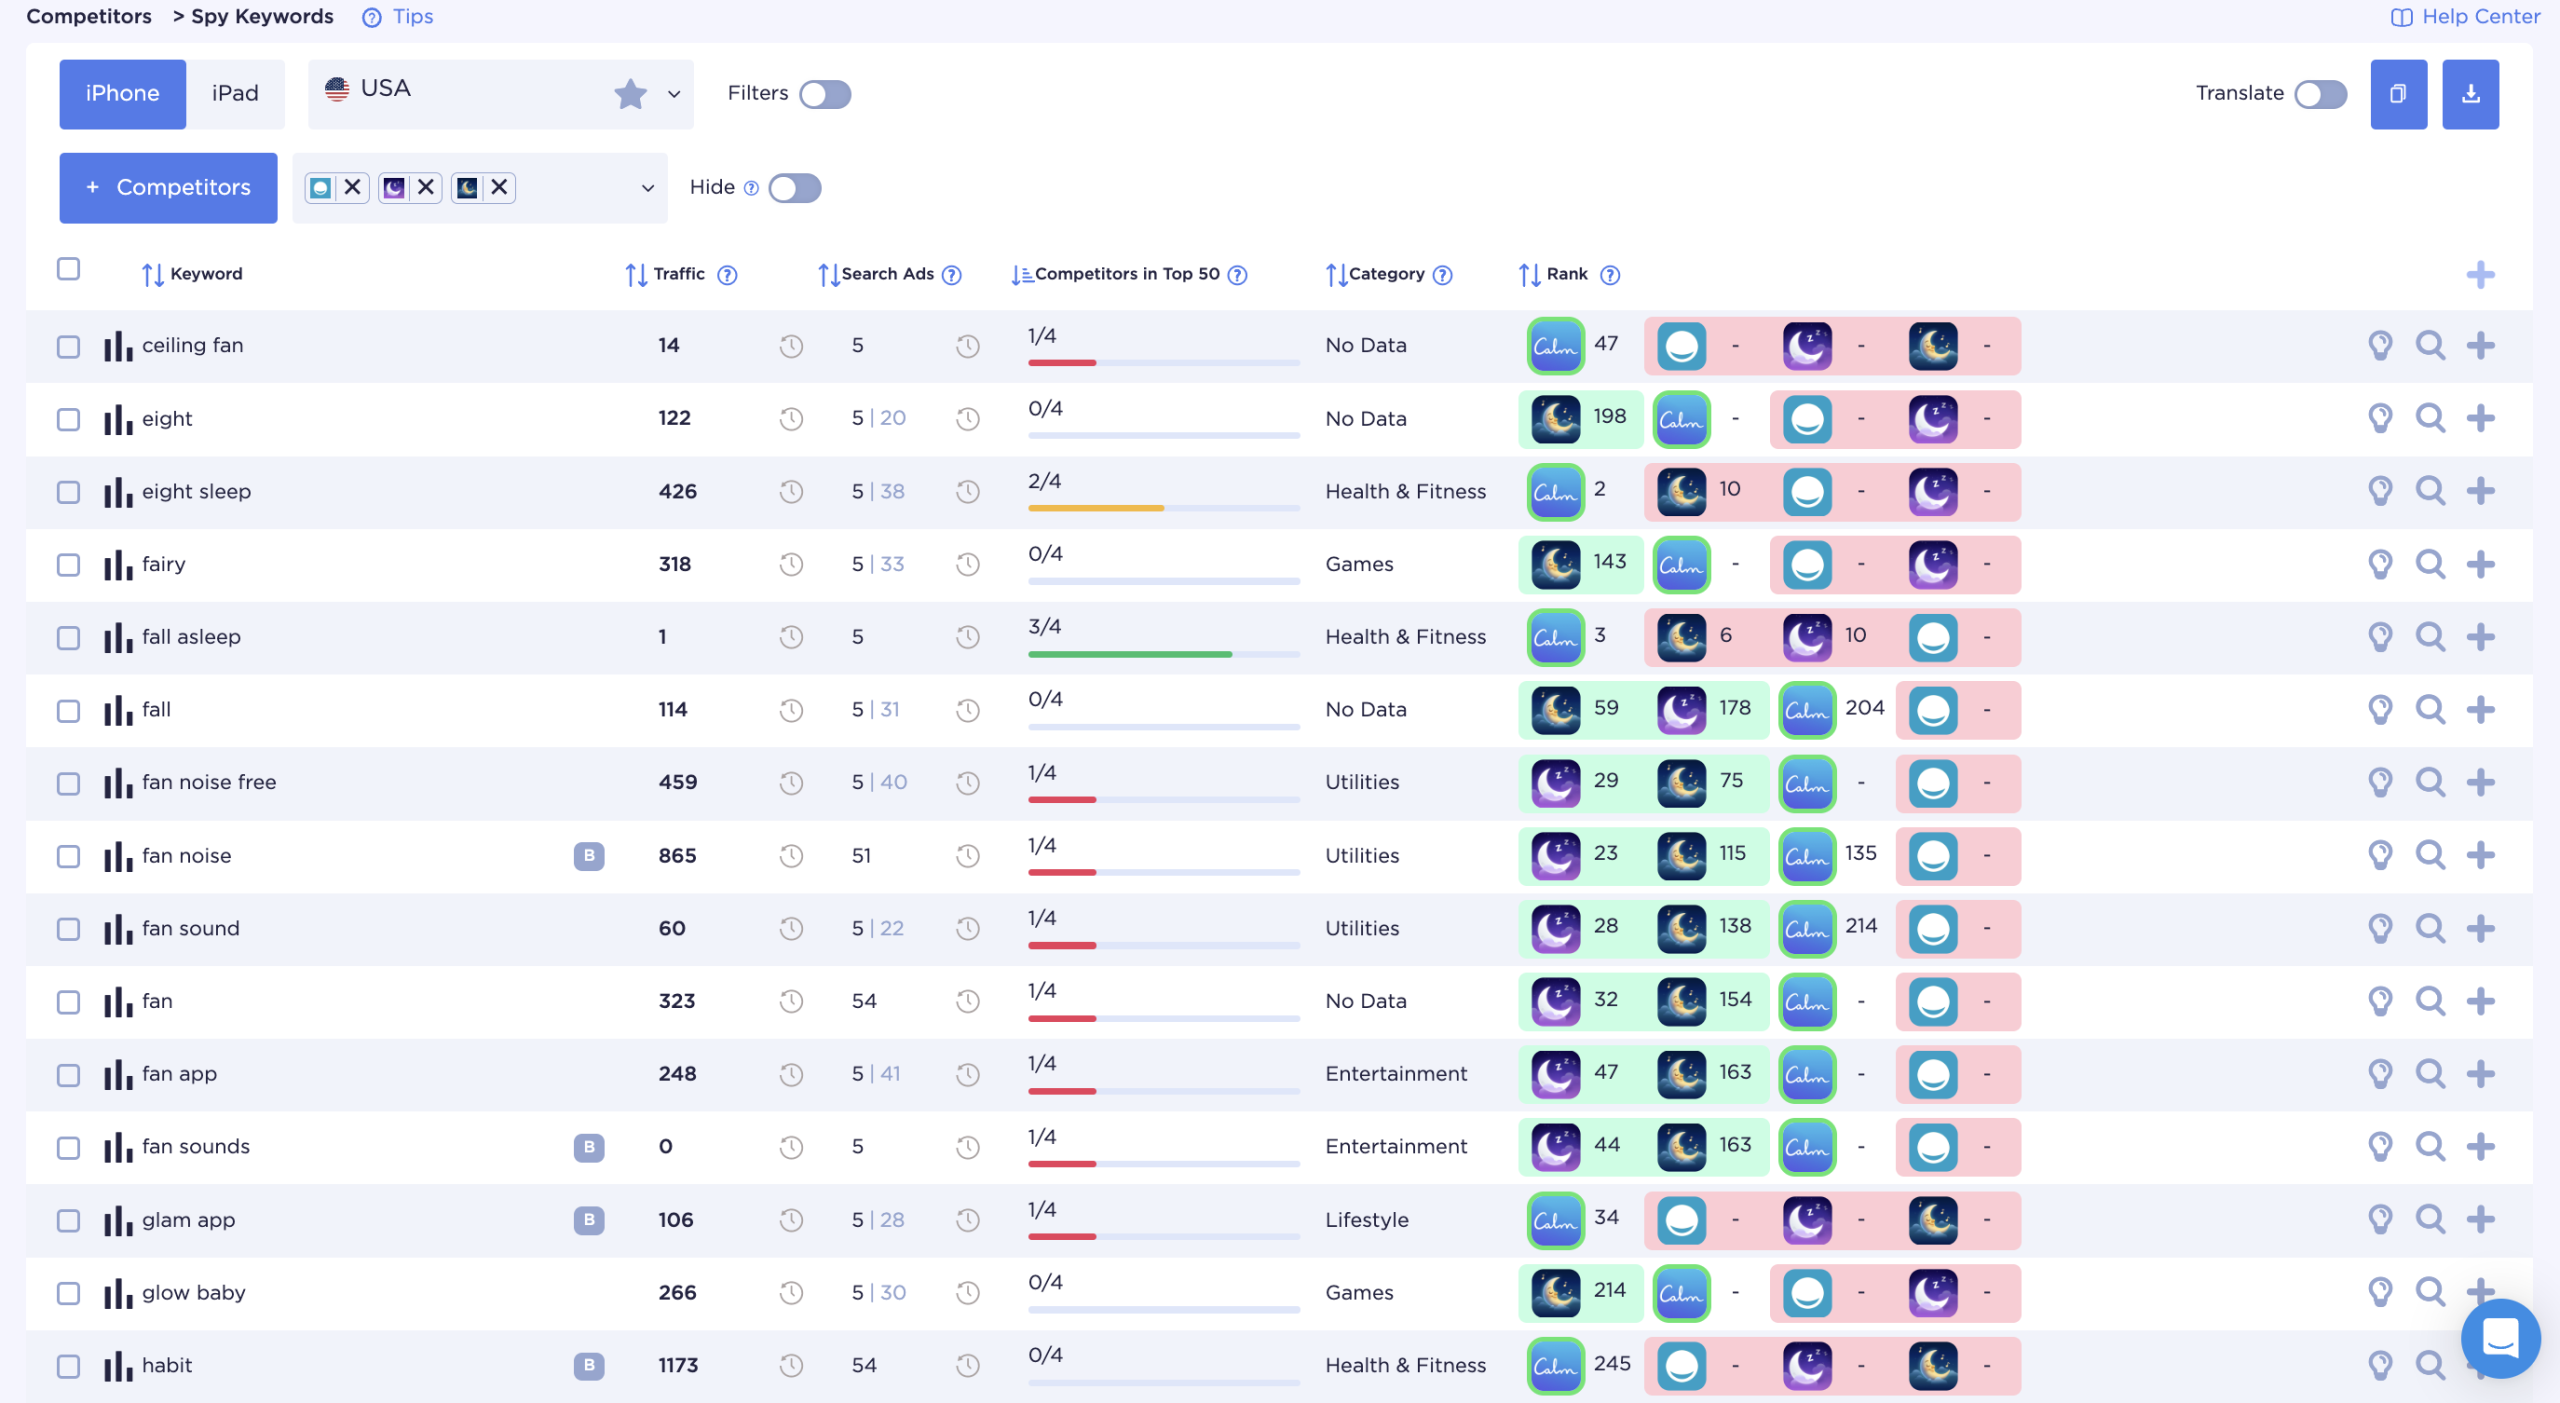Click the red progress bar in ceiling fan row

point(1062,362)
